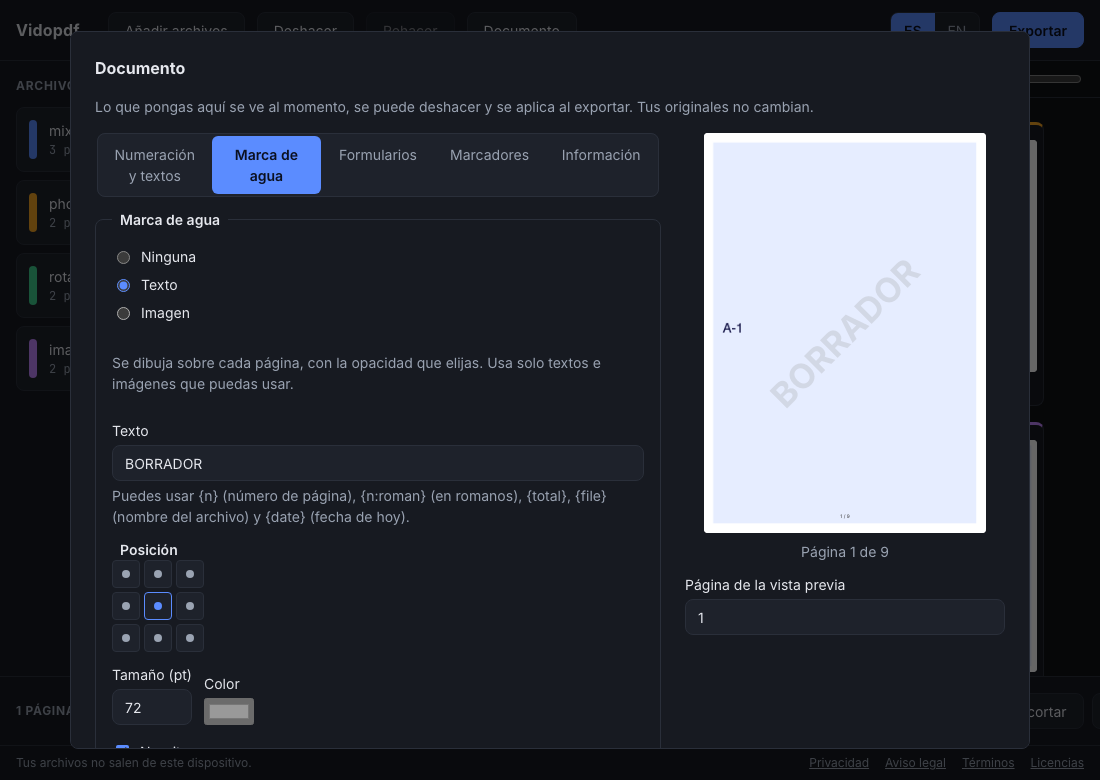1100x780 pixels.
Task: Click the Exportar button behind the dialog
Action: 1038,30
